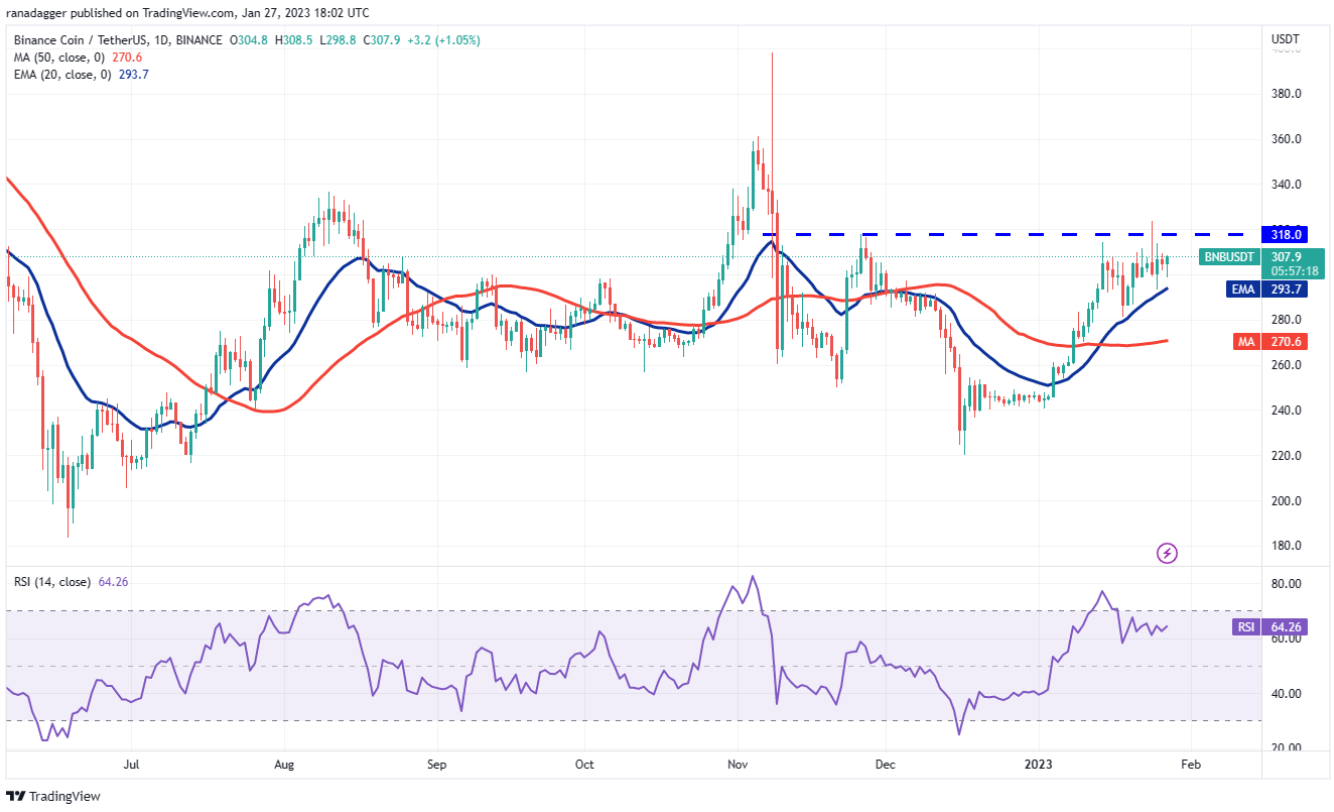Click the 40.00 value on RSI axis

(1284, 693)
